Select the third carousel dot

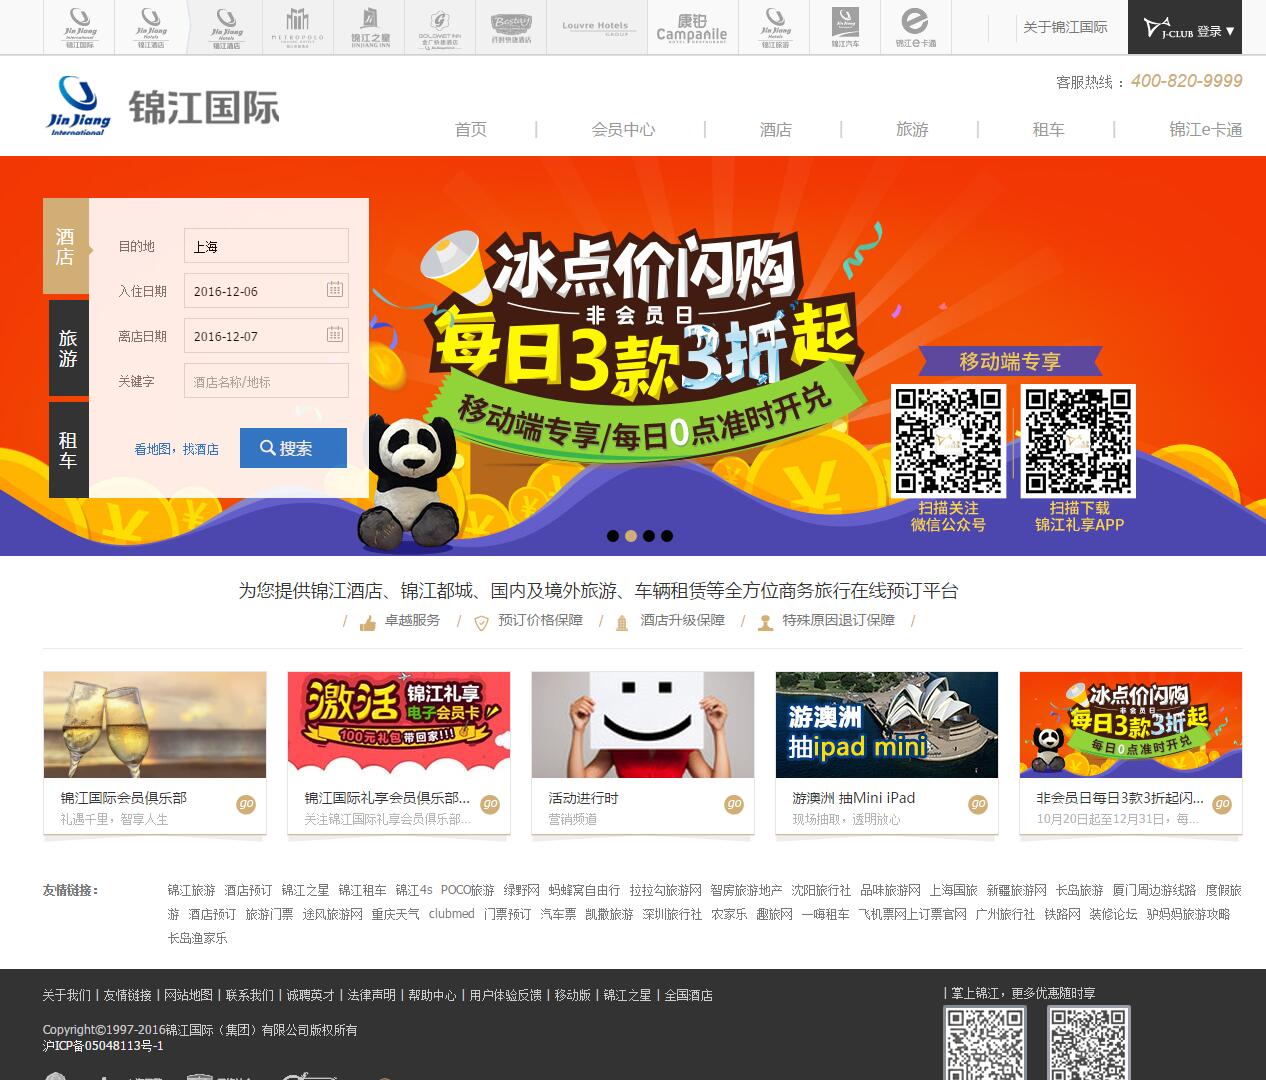(649, 536)
